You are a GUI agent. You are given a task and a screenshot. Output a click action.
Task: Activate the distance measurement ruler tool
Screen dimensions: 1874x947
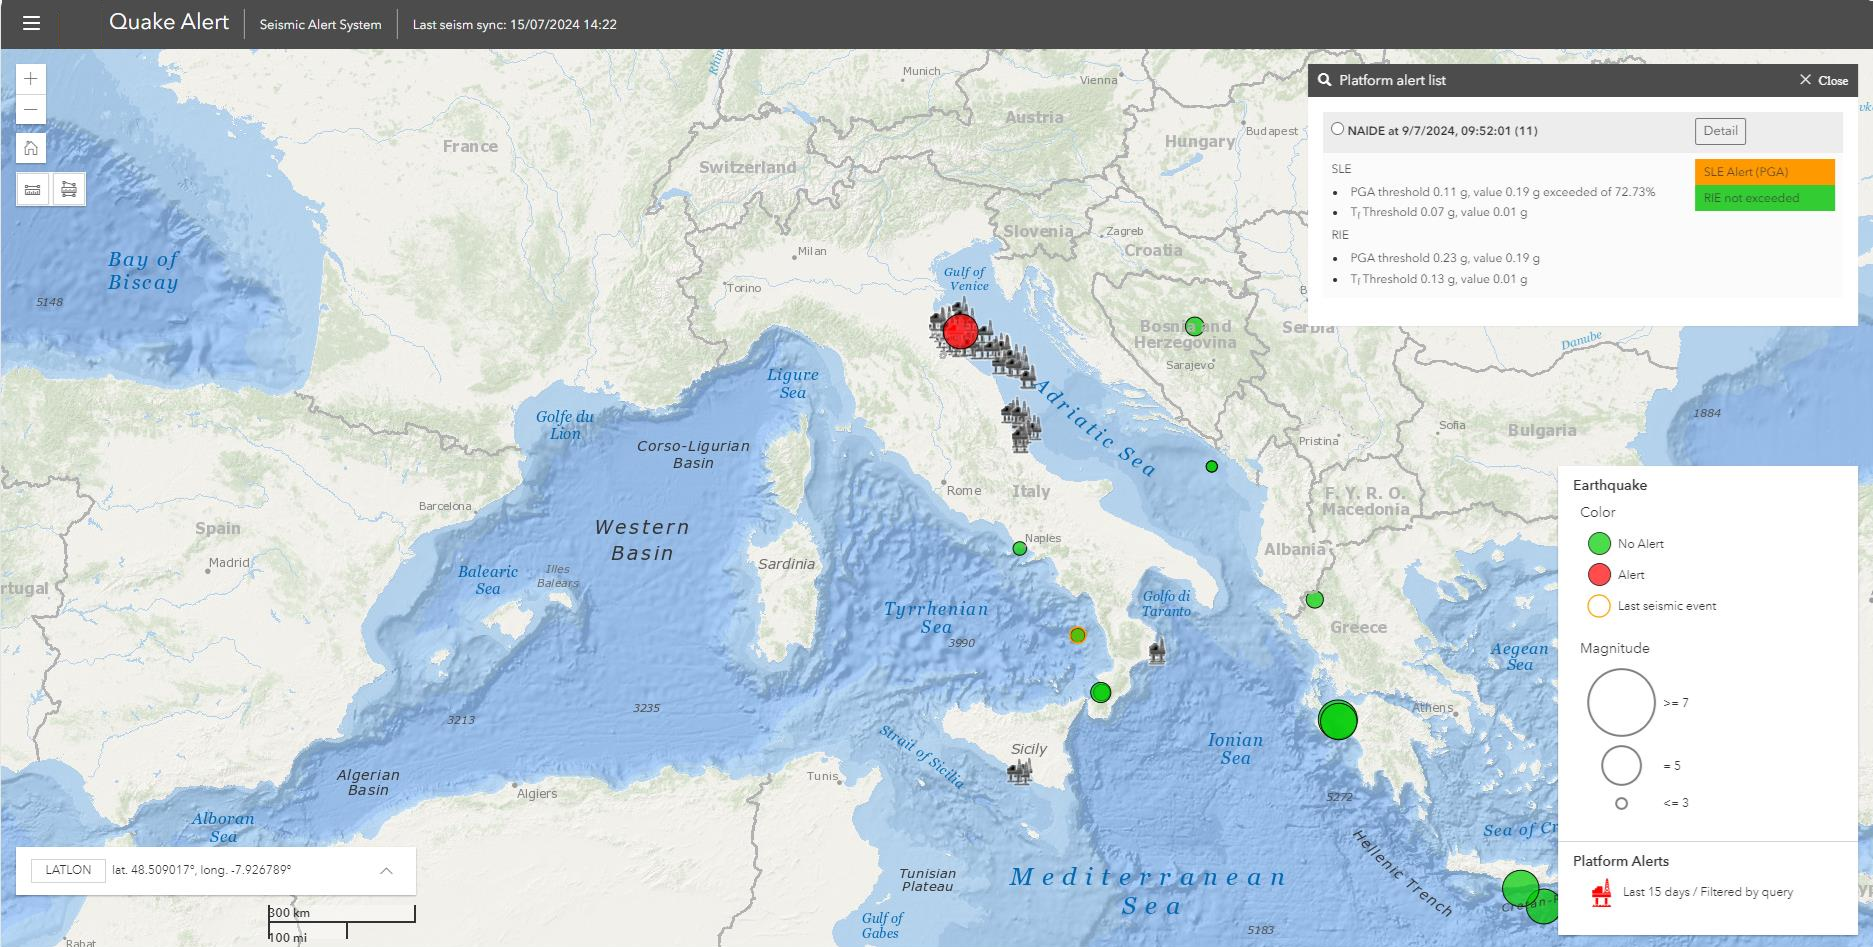pyautogui.click(x=31, y=188)
